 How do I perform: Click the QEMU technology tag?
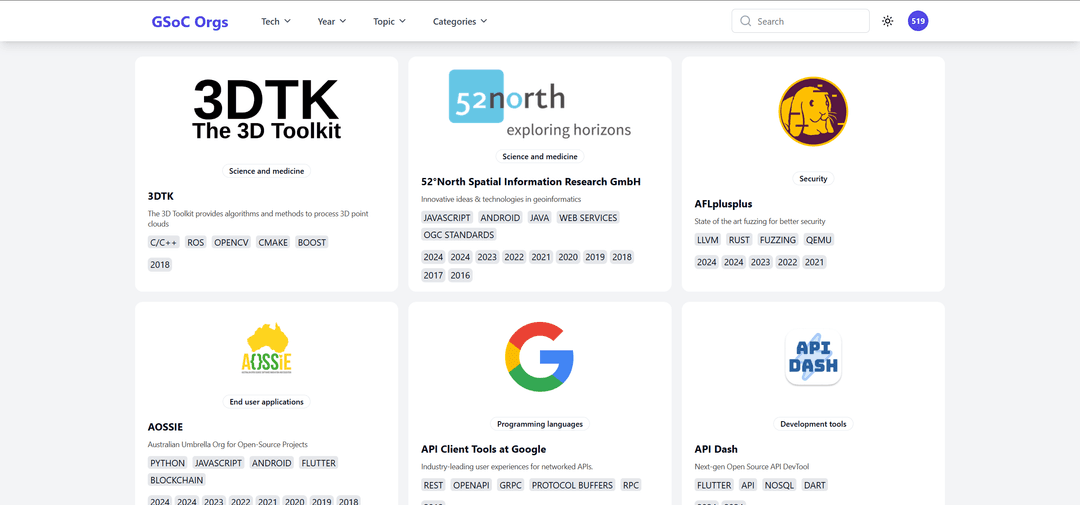click(819, 240)
